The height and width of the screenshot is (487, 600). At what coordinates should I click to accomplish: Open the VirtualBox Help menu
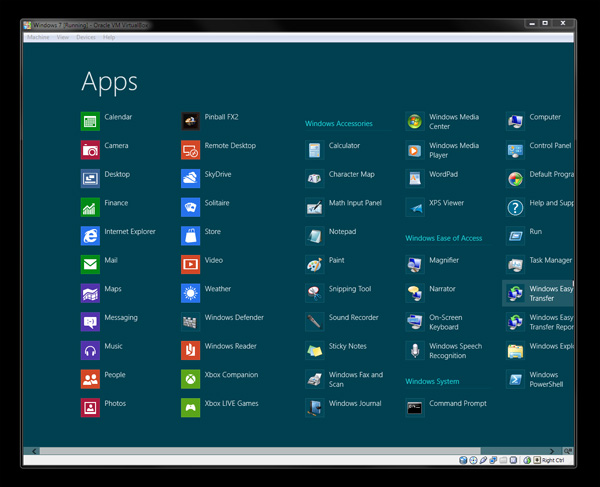tap(109, 37)
